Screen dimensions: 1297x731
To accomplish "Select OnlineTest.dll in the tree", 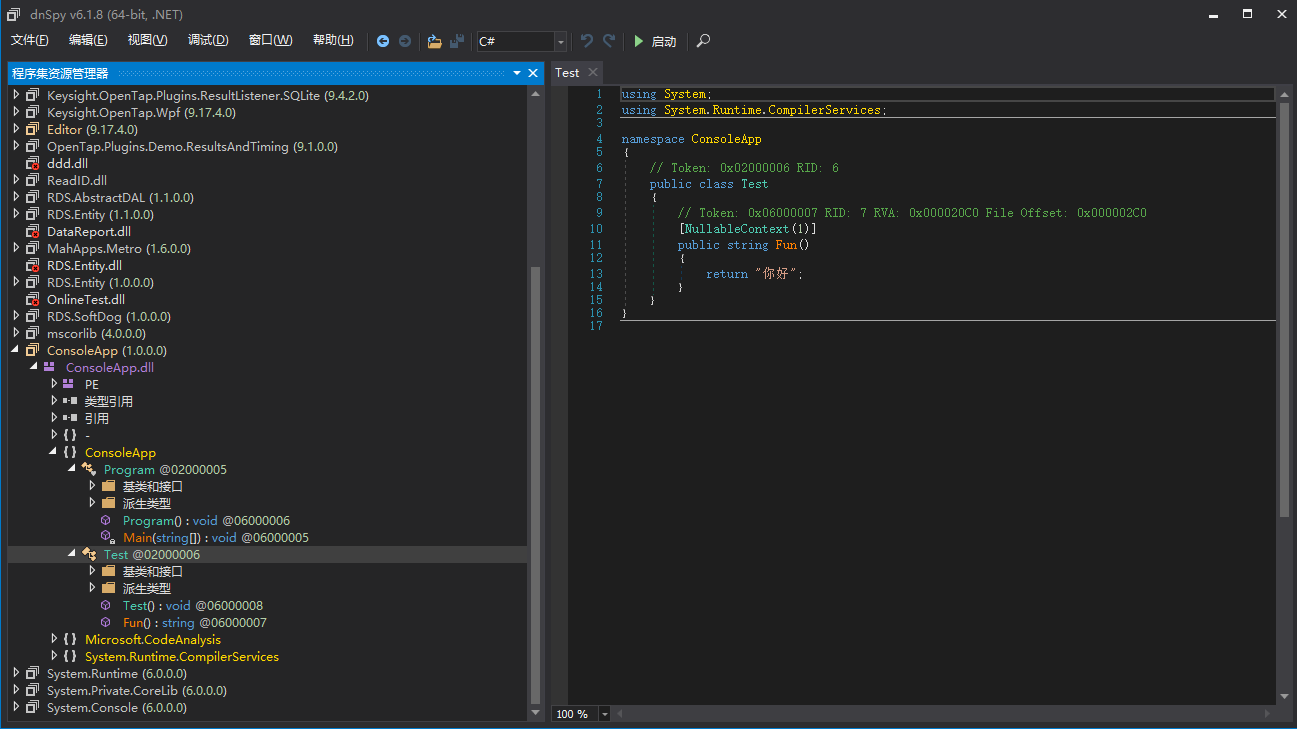I will pos(86,299).
